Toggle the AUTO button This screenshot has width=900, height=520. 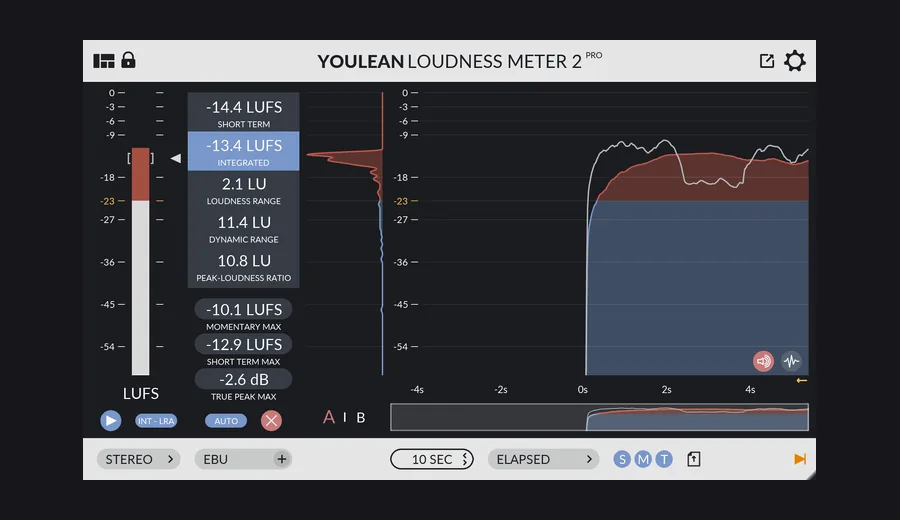pyautogui.click(x=226, y=421)
